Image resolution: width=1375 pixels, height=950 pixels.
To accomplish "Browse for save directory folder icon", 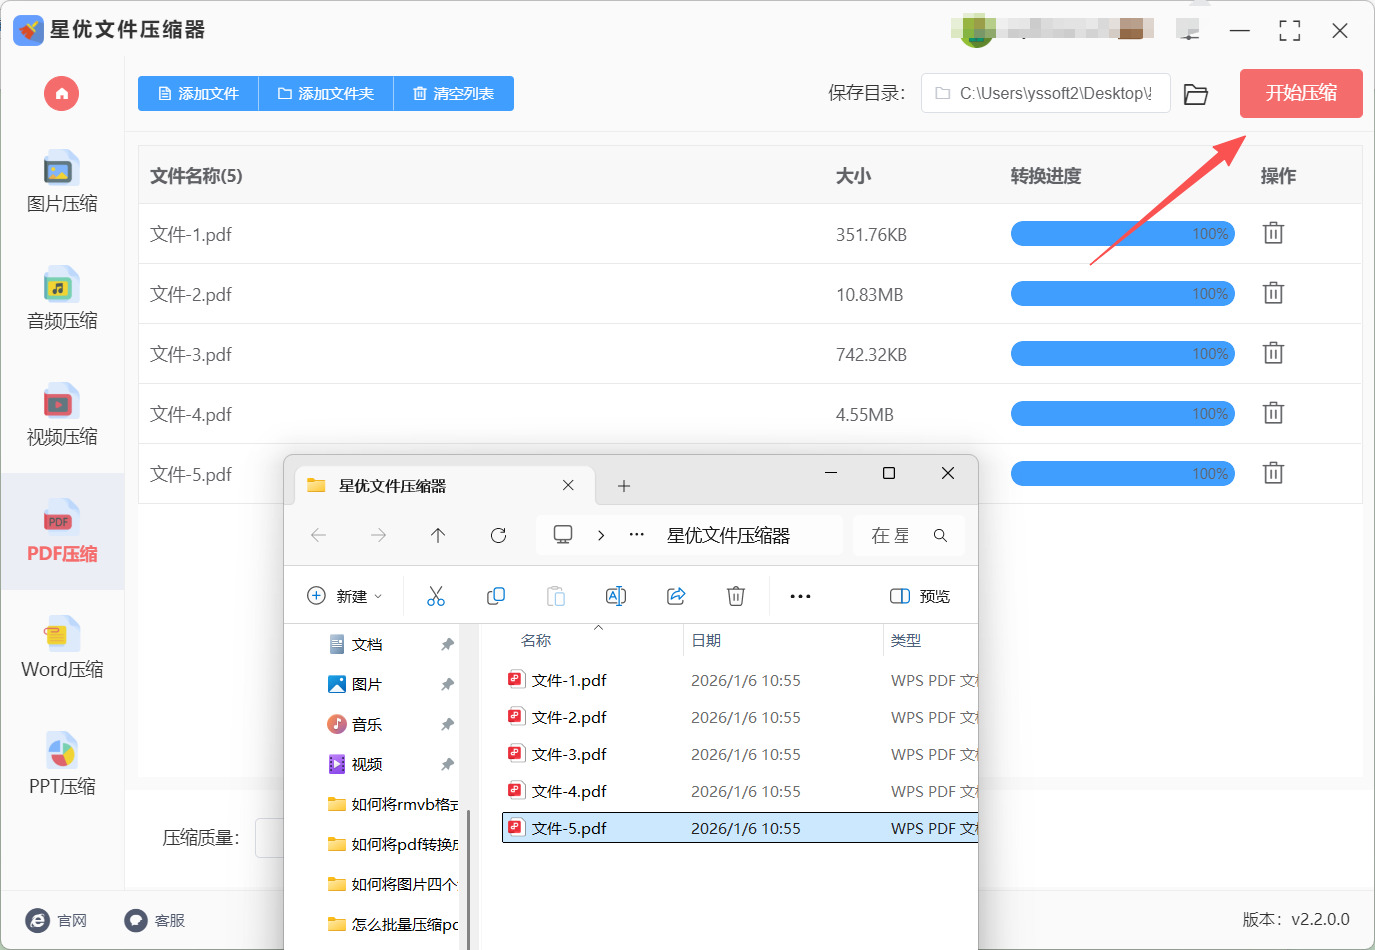I will pyautogui.click(x=1196, y=94).
